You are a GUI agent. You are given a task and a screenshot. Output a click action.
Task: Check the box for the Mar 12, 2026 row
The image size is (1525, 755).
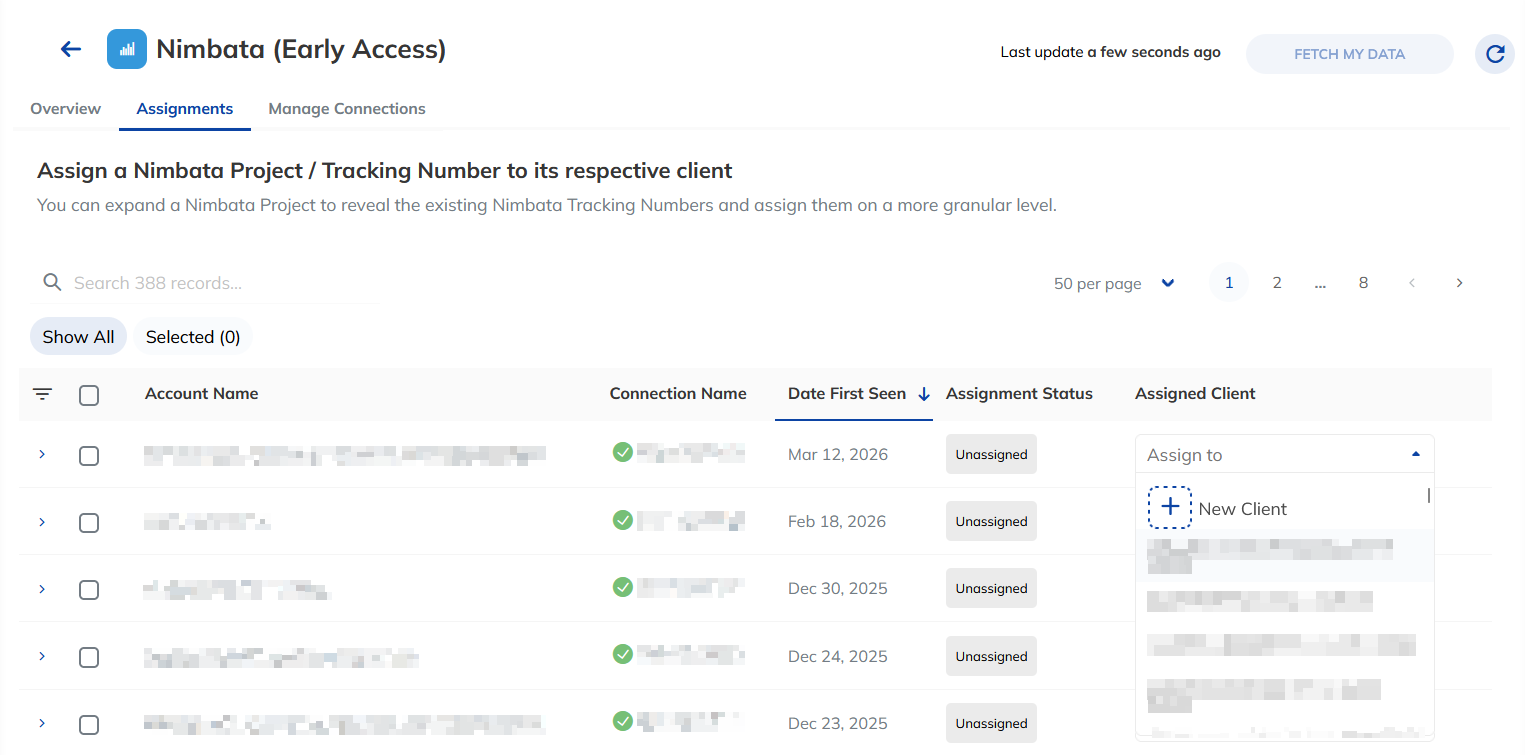(x=89, y=456)
